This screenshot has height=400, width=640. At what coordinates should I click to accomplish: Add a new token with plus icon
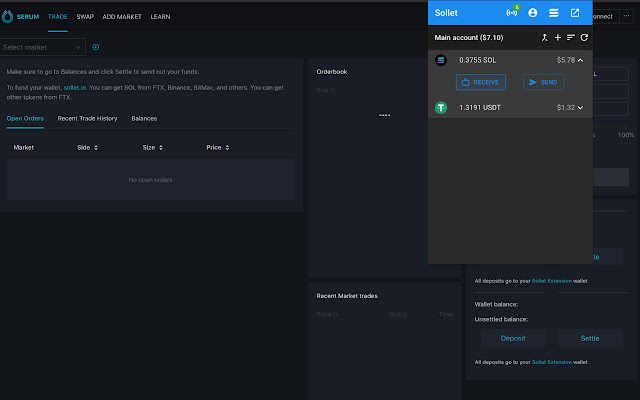tap(558, 37)
